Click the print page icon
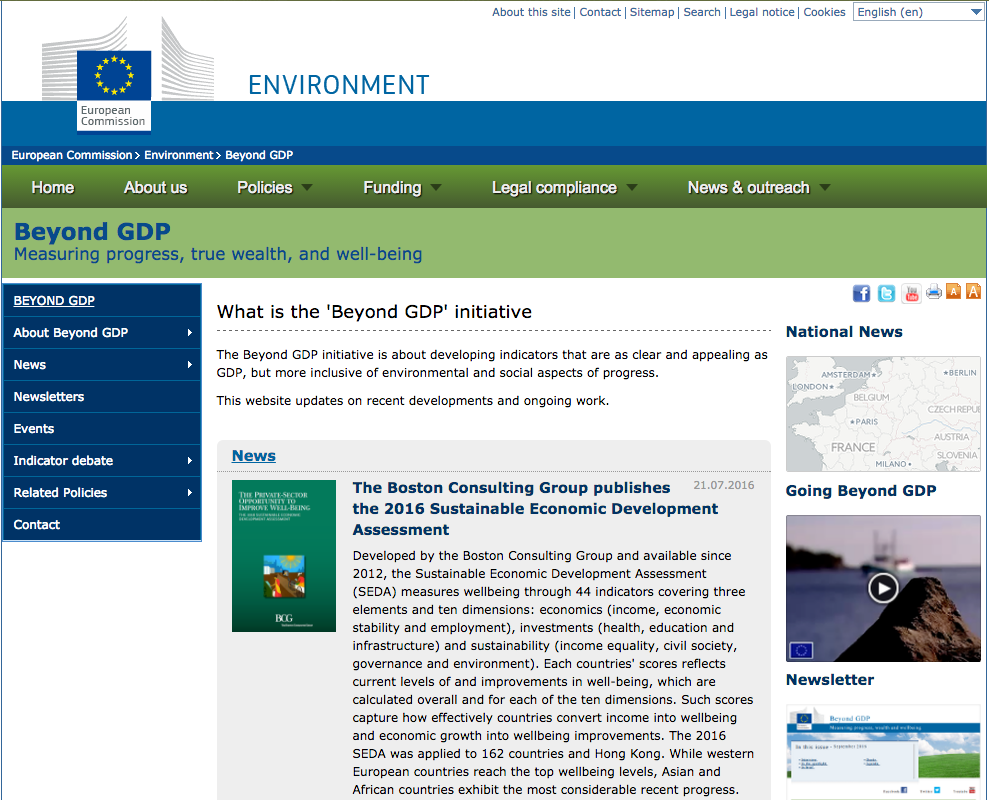The width and height of the screenshot is (989, 800). (x=934, y=292)
